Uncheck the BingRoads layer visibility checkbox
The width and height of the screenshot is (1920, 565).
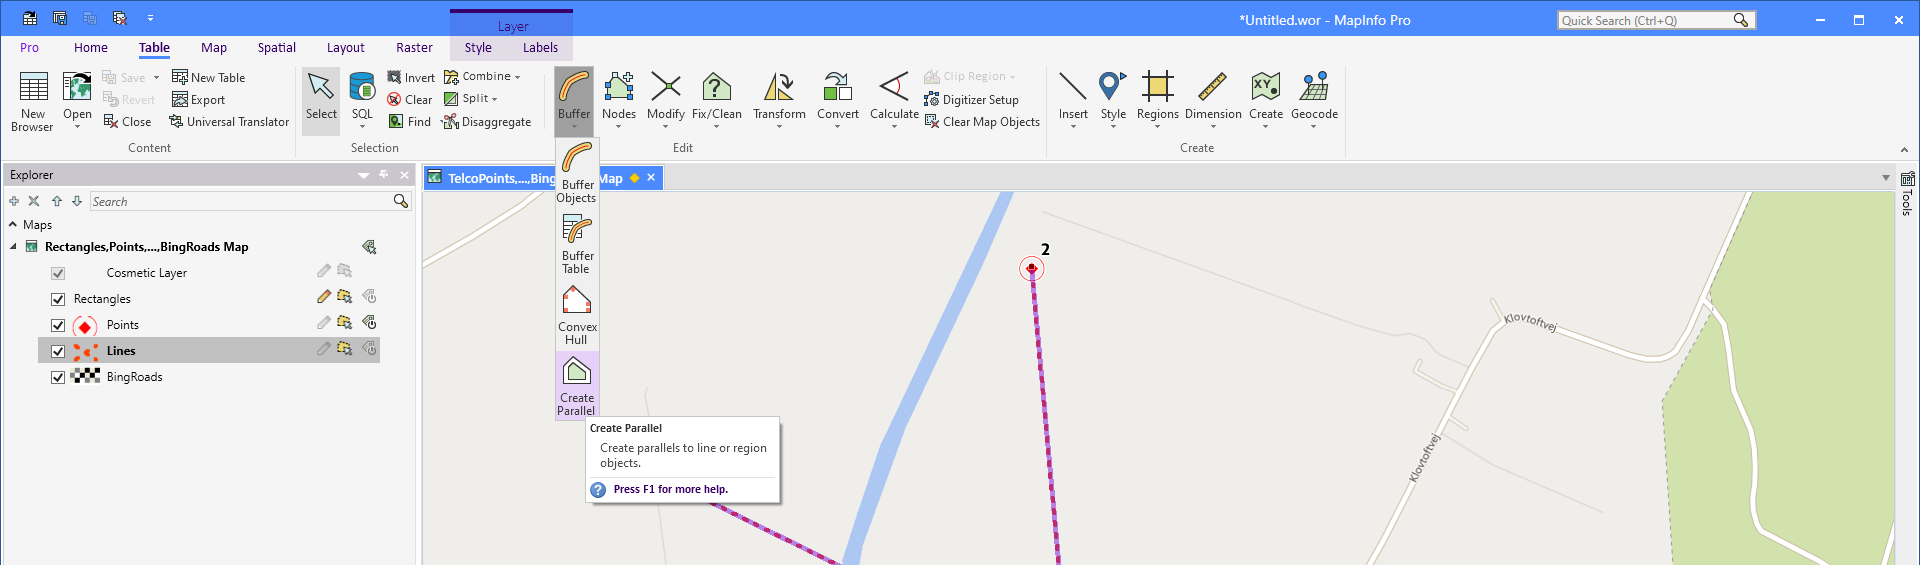pyautogui.click(x=58, y=377)
